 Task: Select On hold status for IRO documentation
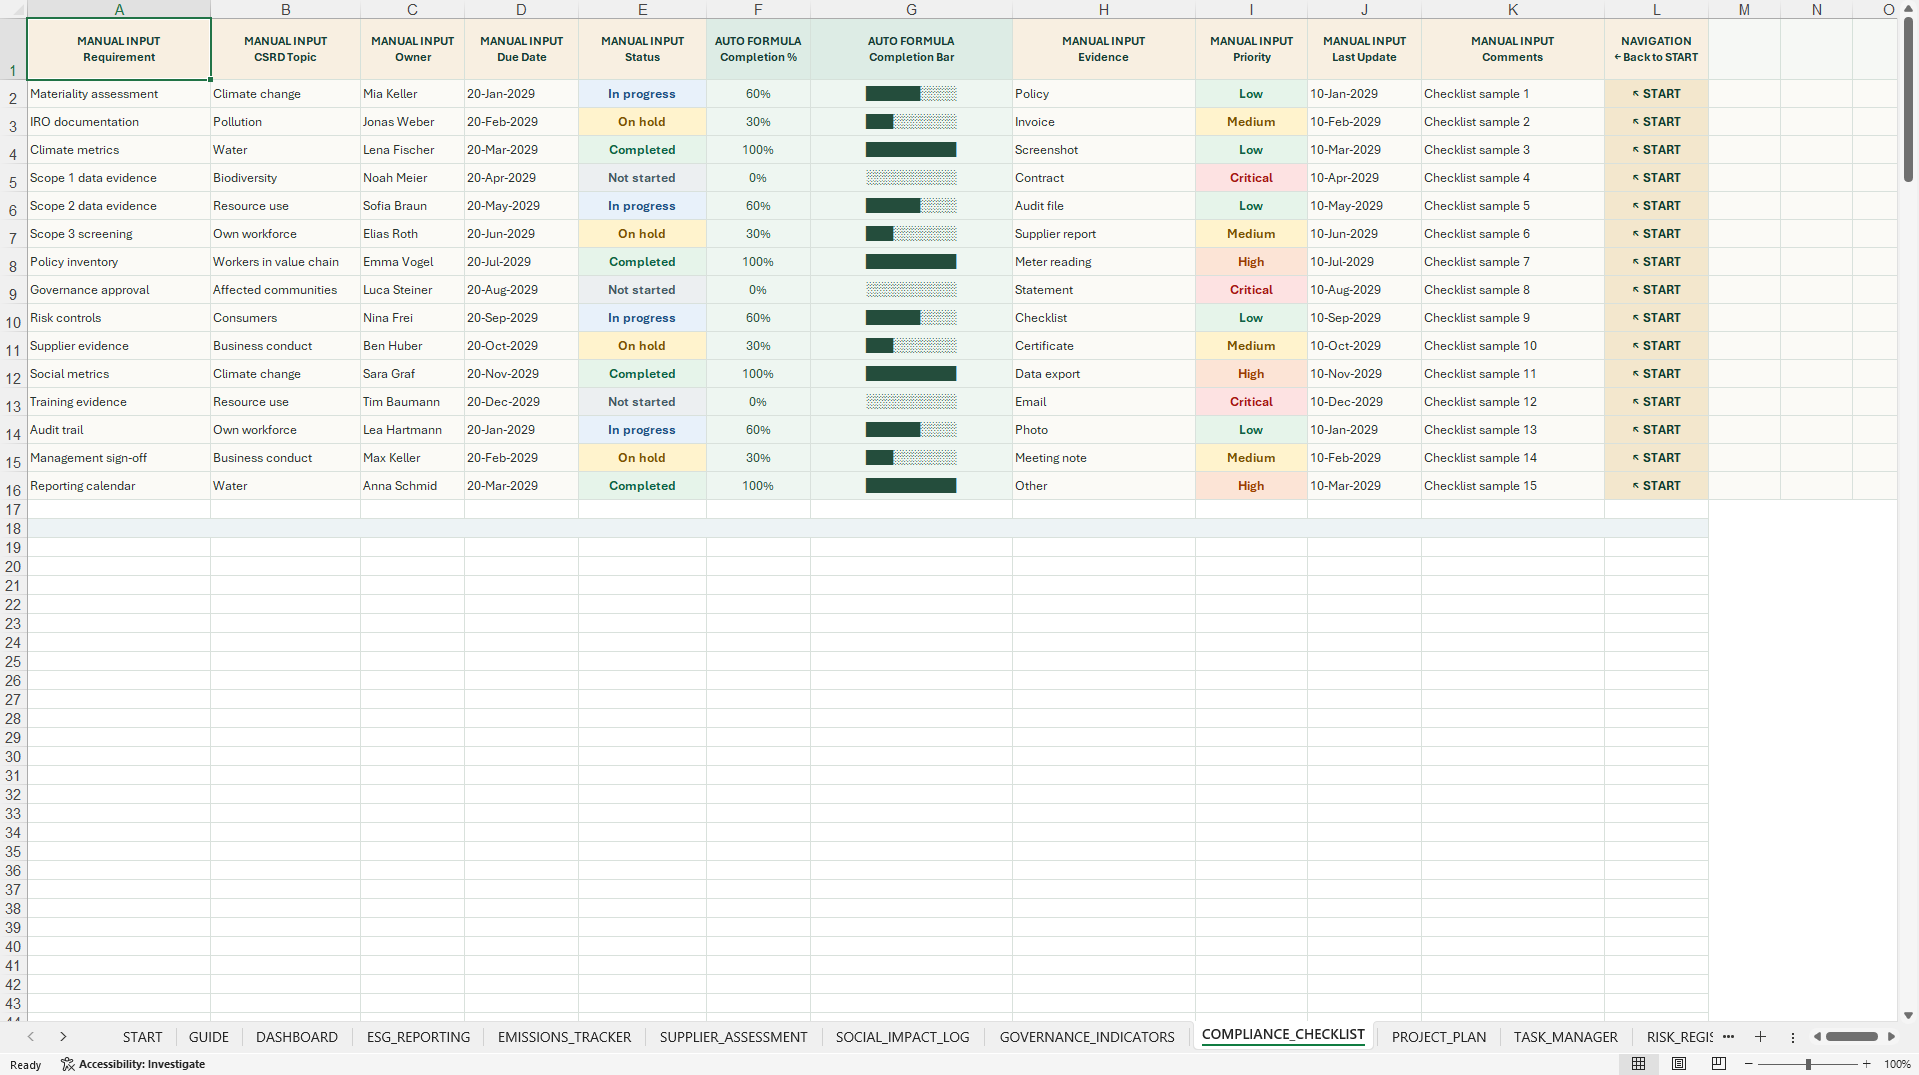(x=642, y=122)
